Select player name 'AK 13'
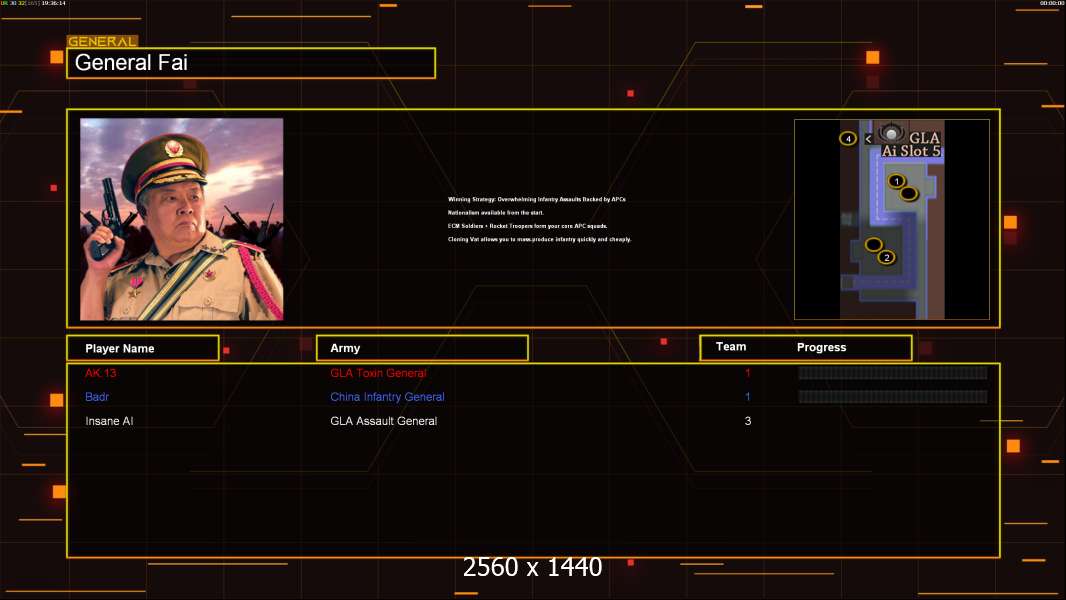The width and height of the screenshot is (1066, 600). click(101, 373)
